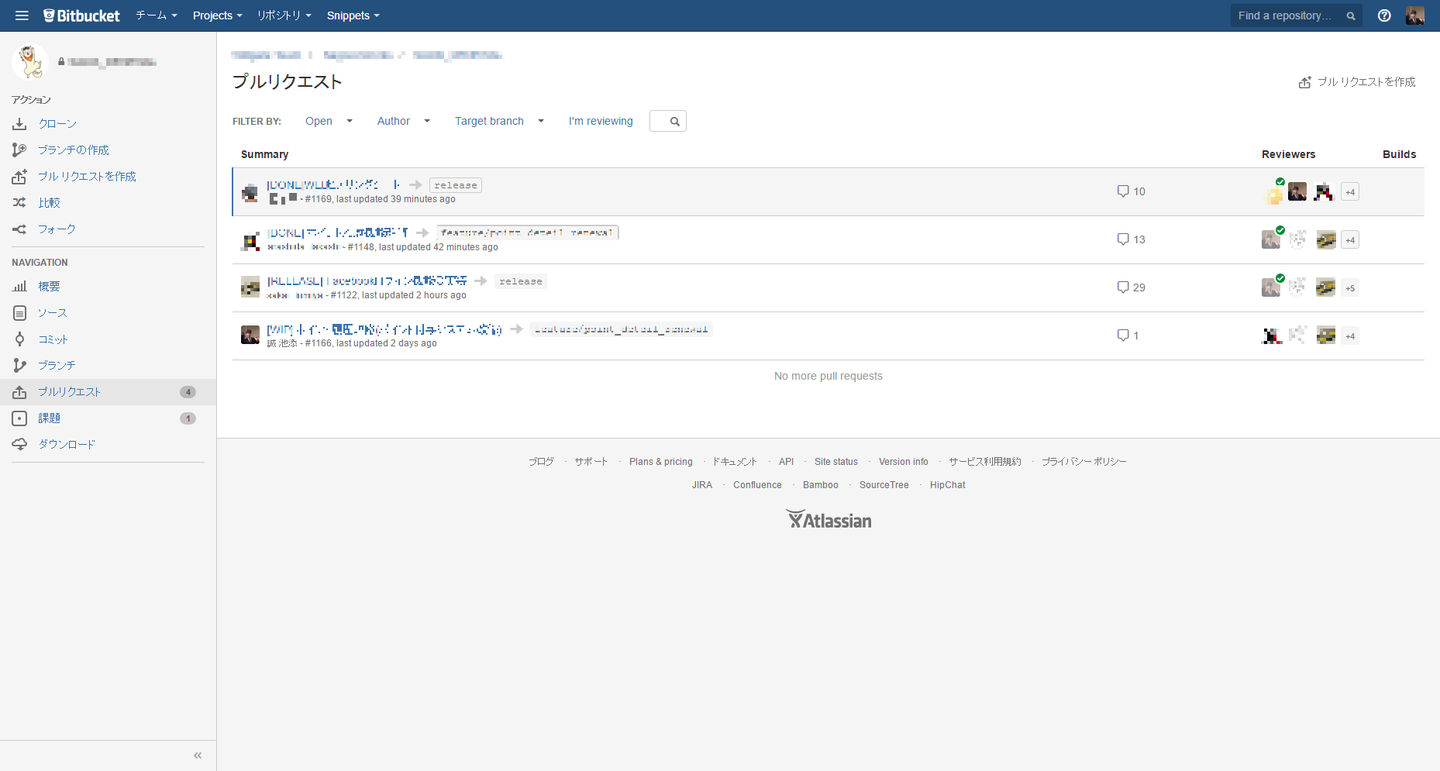Open pull request #1166 title link
Image resolution: width=1440 pixels, height=771 pixels.
[x=384, y=329]
